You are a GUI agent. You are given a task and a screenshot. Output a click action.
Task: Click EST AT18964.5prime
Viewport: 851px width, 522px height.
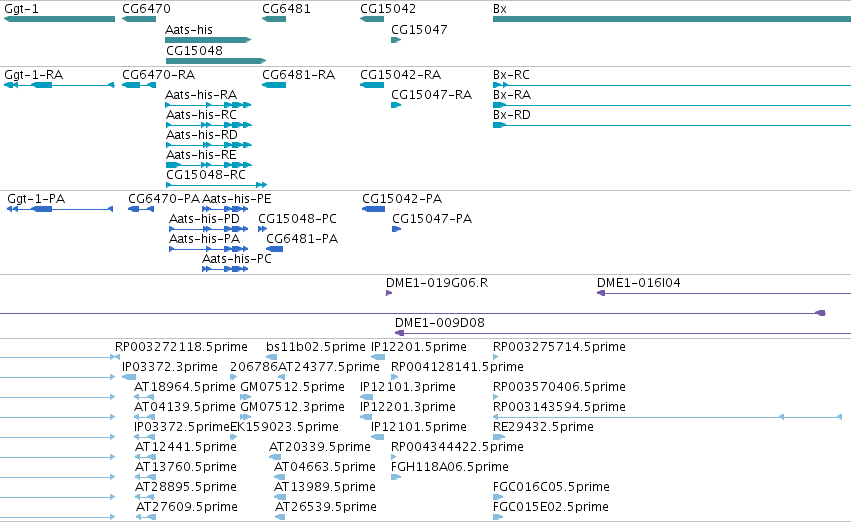point(185,387)
